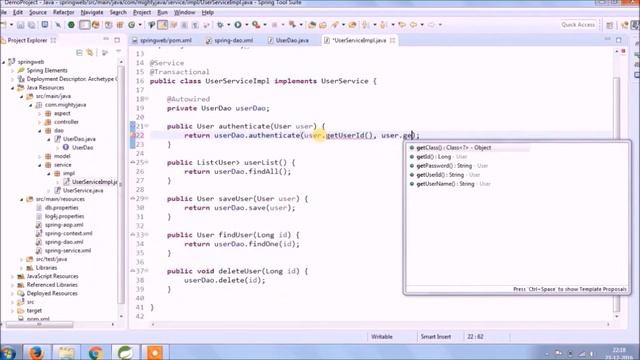The height and width of the screenshot is (360, 640).
Task: Click the error marker on line 22
Action: point(133,136)
